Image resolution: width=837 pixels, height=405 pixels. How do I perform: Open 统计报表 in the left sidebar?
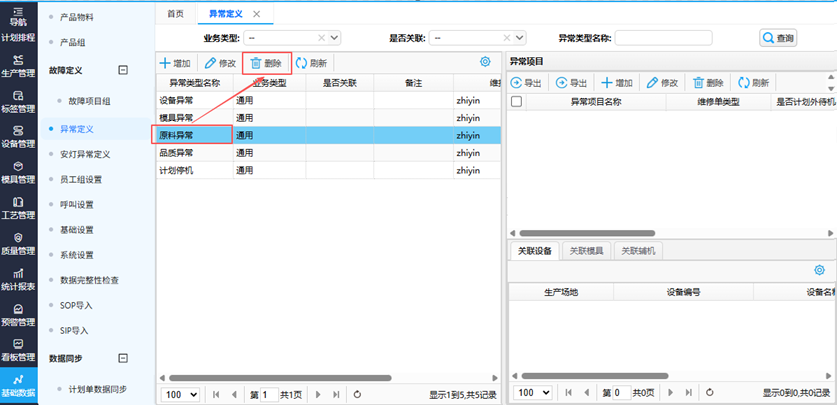[x=18, y=280]
